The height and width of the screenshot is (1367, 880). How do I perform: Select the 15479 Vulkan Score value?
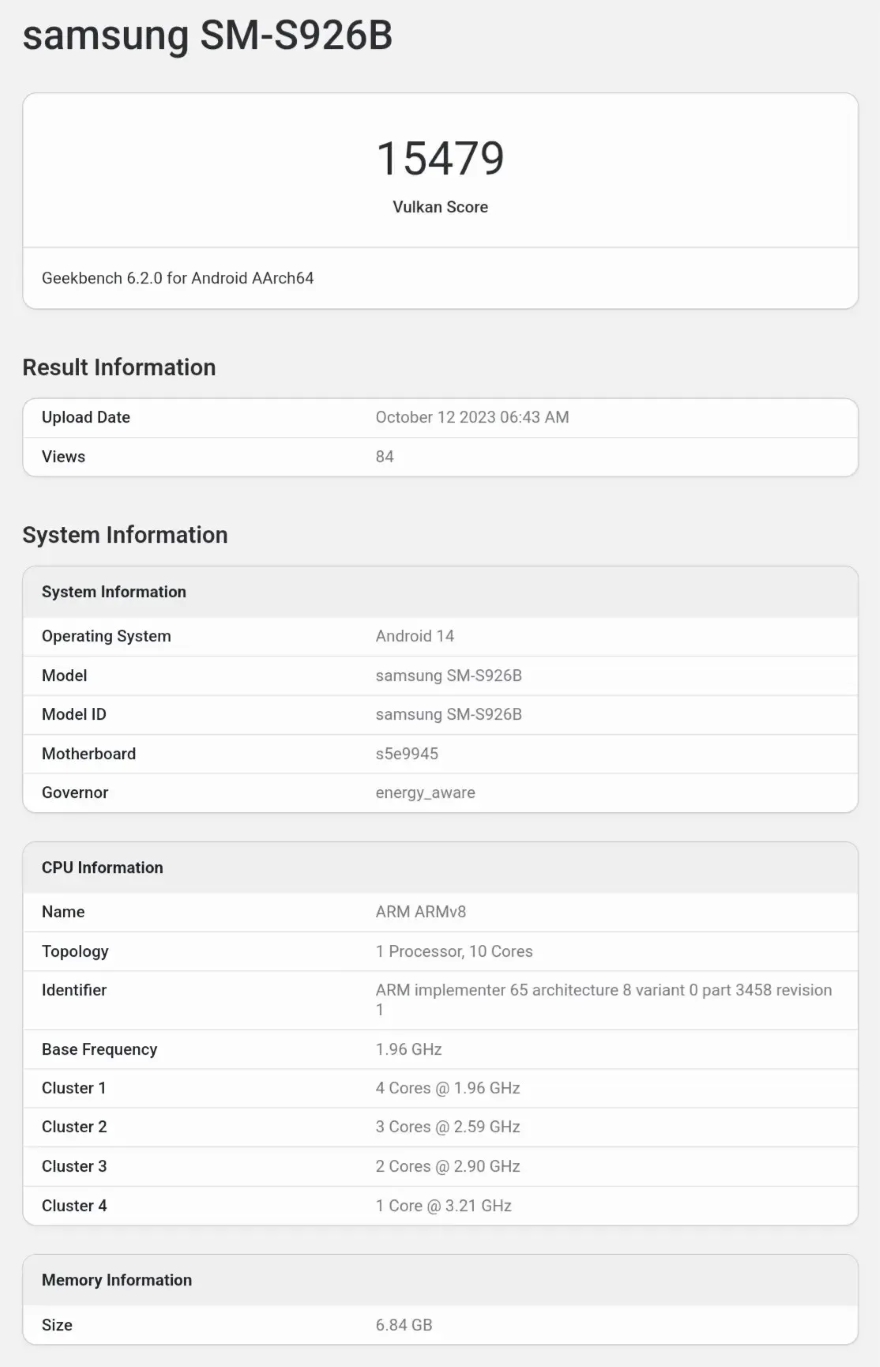440,157
